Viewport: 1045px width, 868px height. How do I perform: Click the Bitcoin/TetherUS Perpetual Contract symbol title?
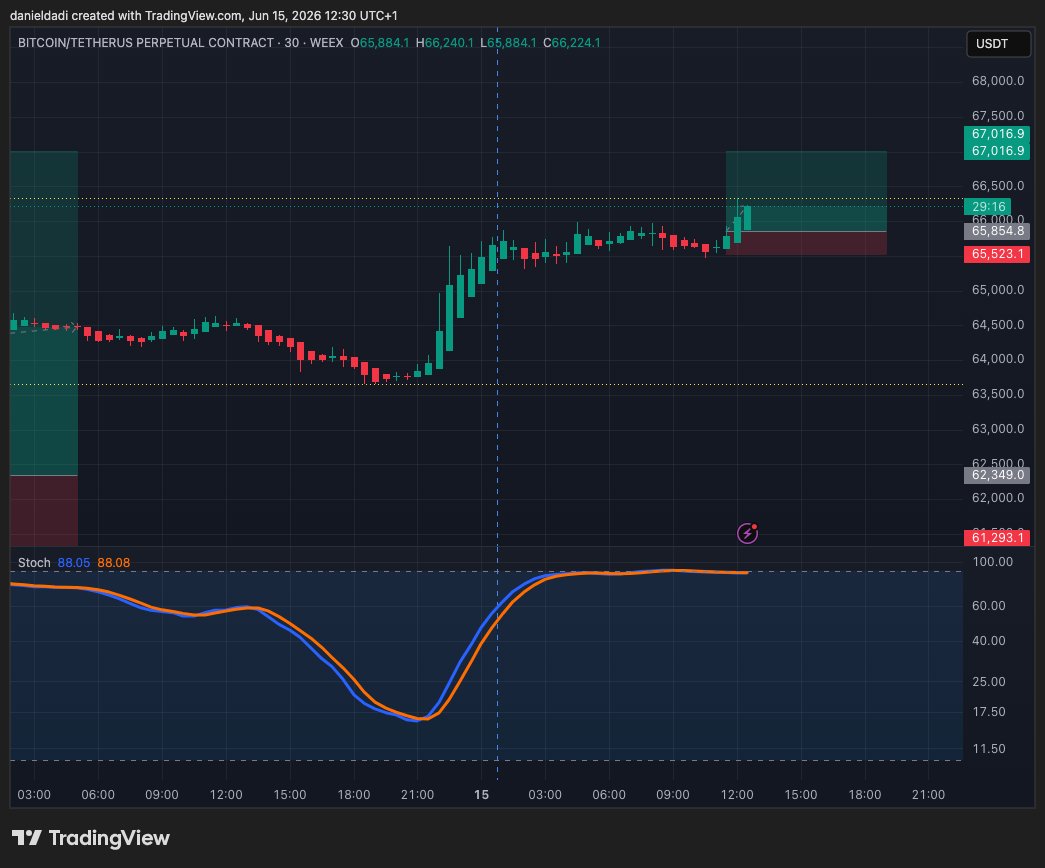(145, 43)
